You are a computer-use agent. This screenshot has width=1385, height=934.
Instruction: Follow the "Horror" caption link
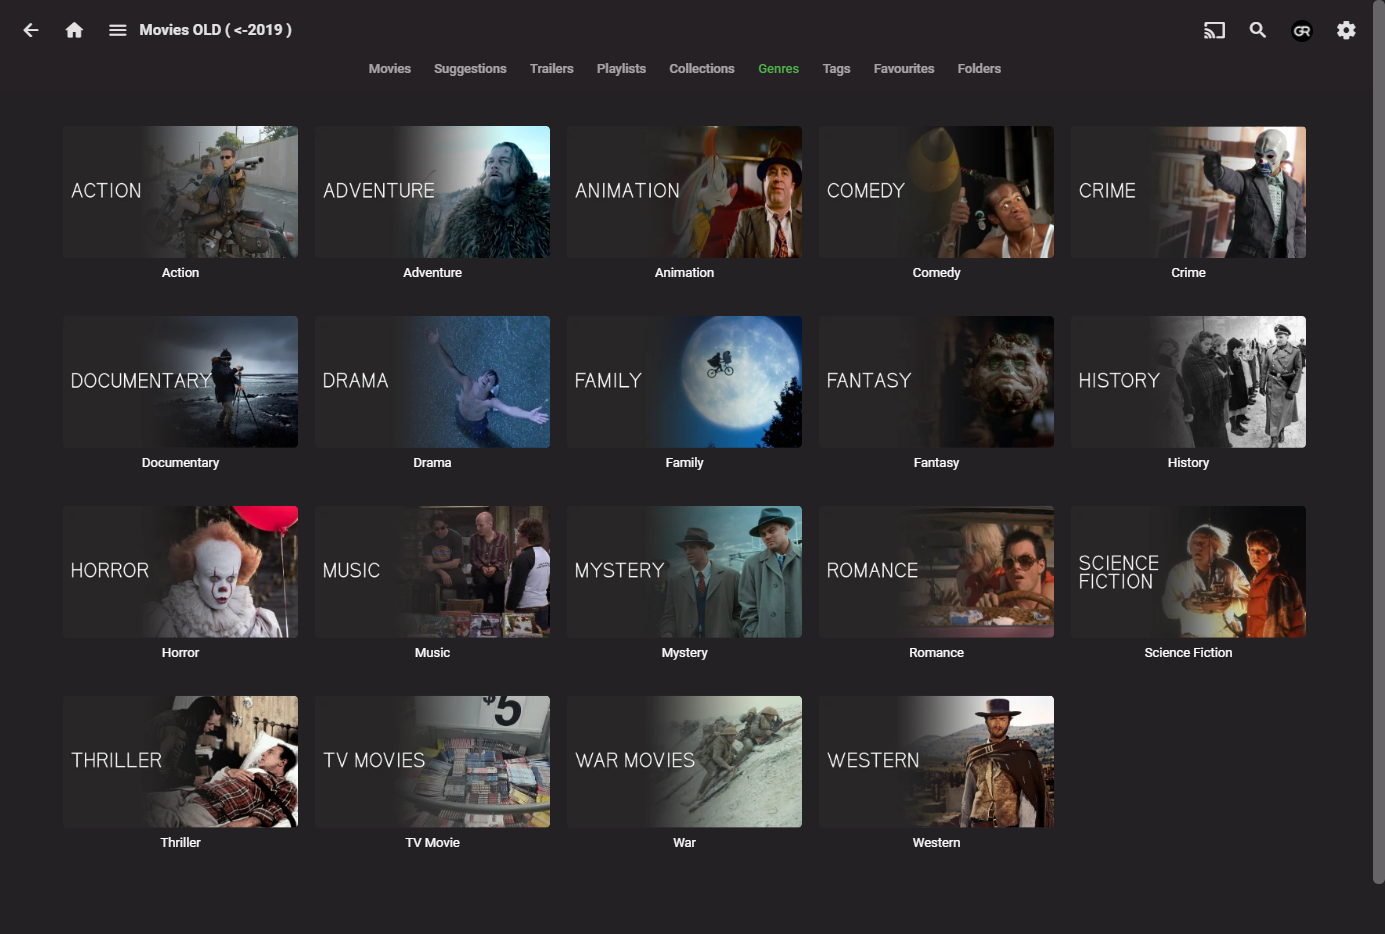tap(180, 653)
